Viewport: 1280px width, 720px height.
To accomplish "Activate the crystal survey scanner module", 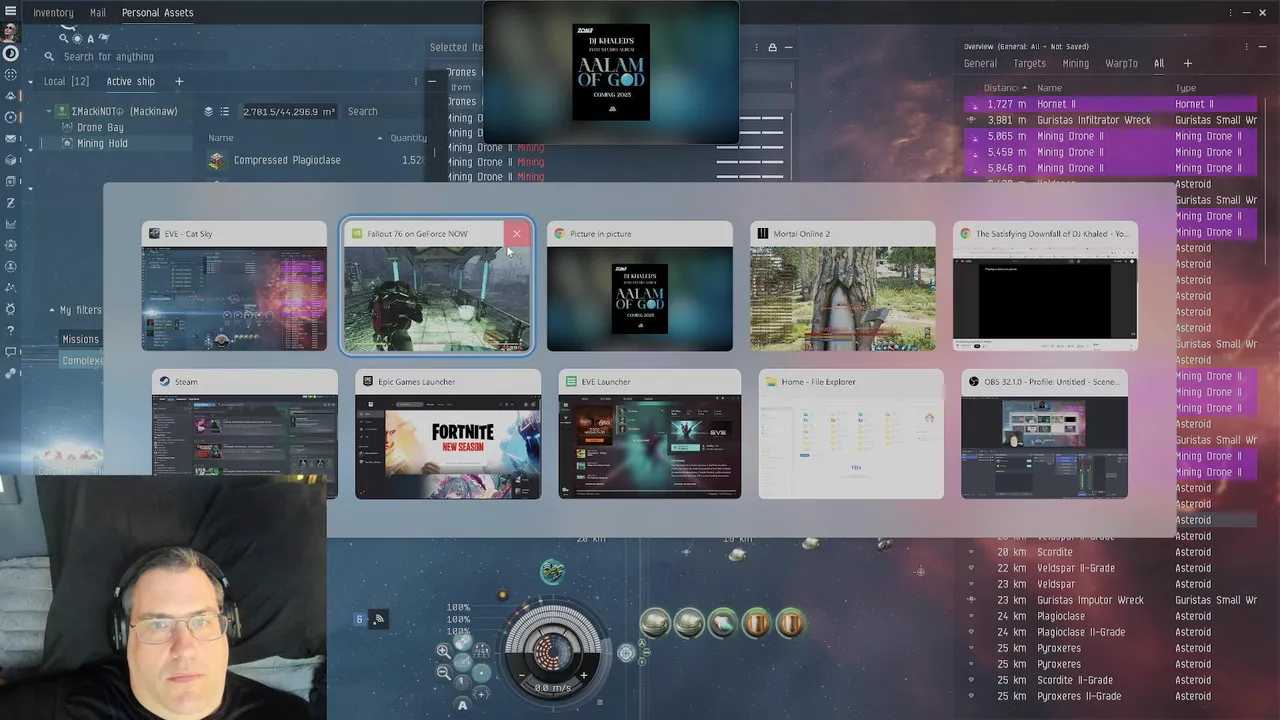I will pos(723,624).
